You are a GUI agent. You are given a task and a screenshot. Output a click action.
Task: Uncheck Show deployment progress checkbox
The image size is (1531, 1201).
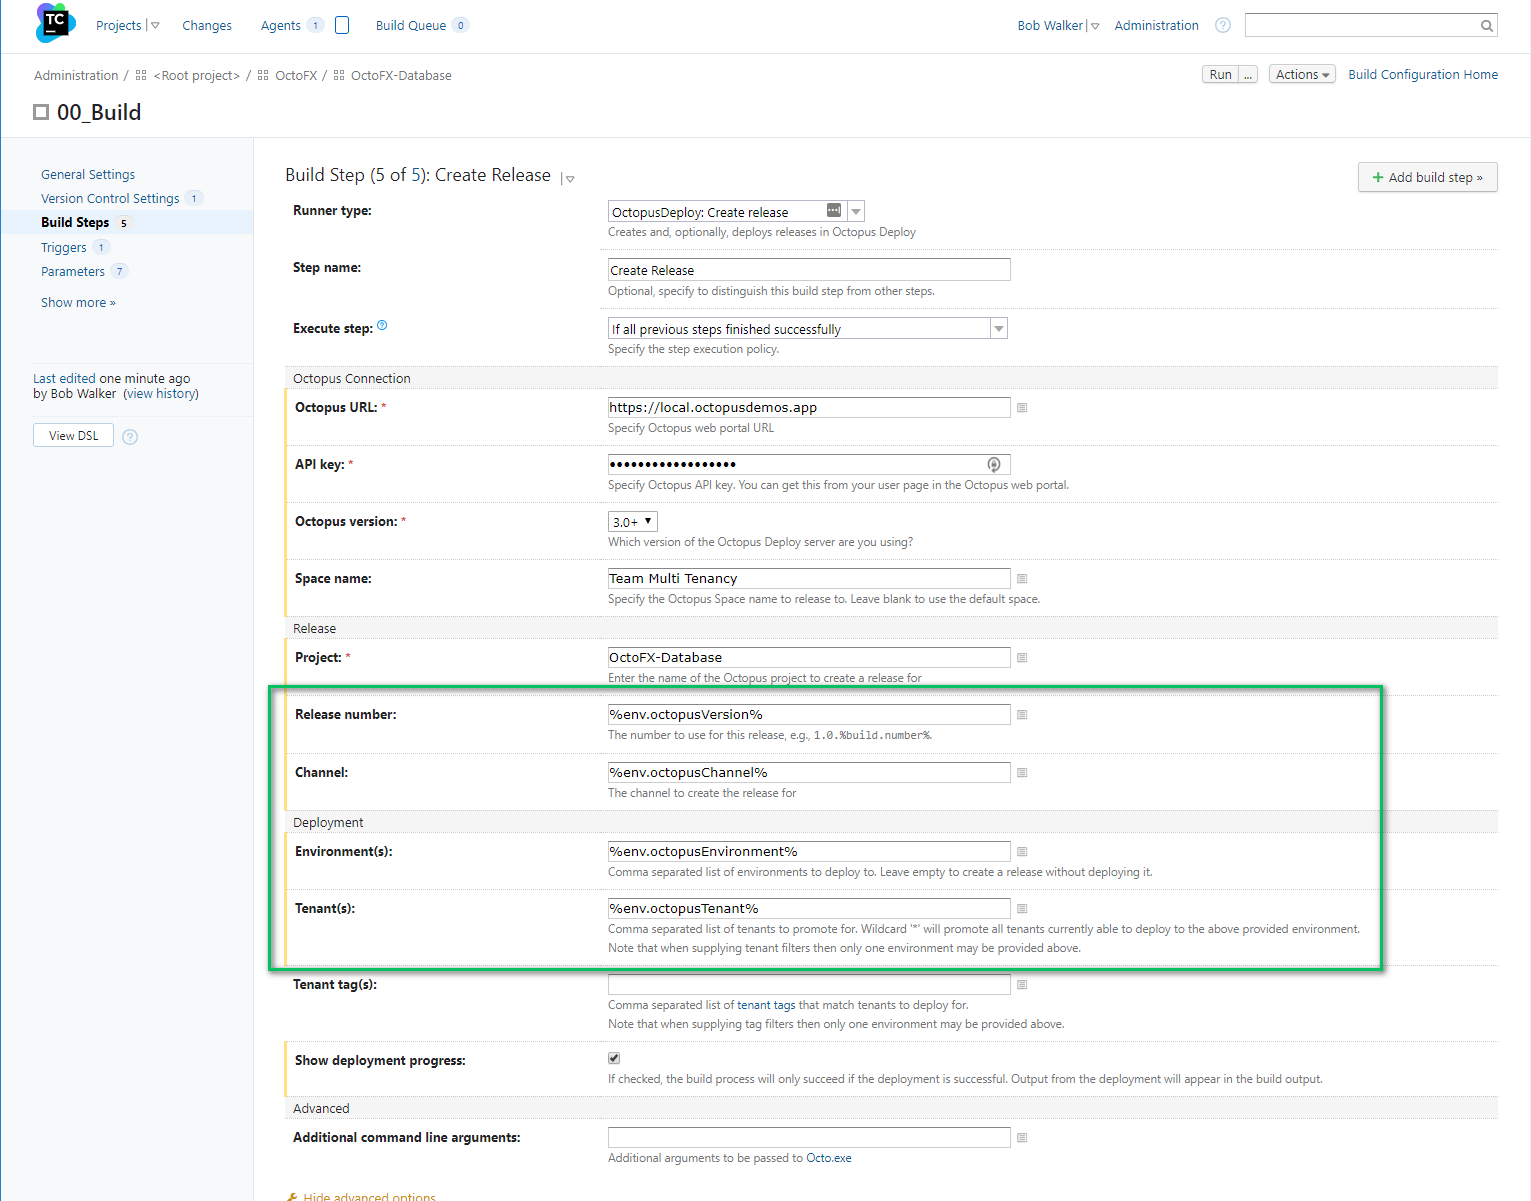[614, 1058]
